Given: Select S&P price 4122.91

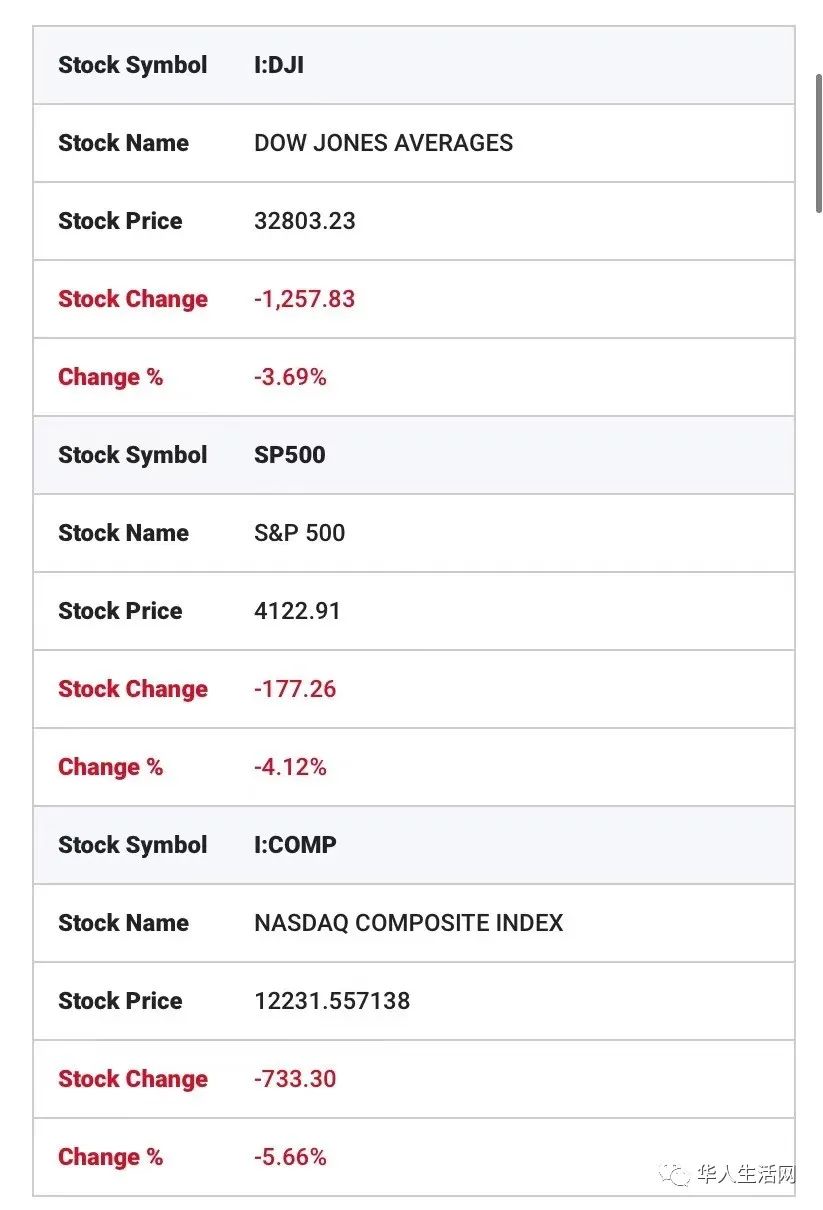Looking at the screenshot, I should (297, 611).
